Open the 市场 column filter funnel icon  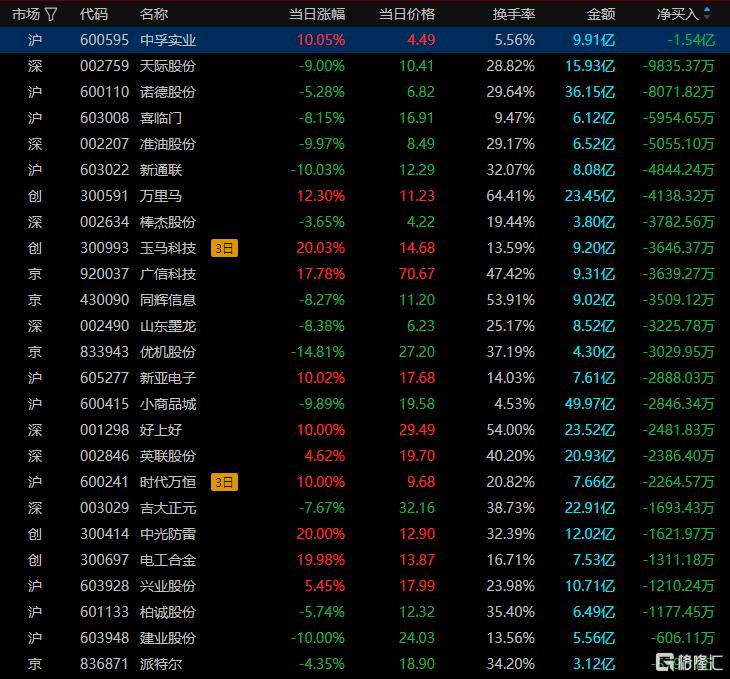51,14
